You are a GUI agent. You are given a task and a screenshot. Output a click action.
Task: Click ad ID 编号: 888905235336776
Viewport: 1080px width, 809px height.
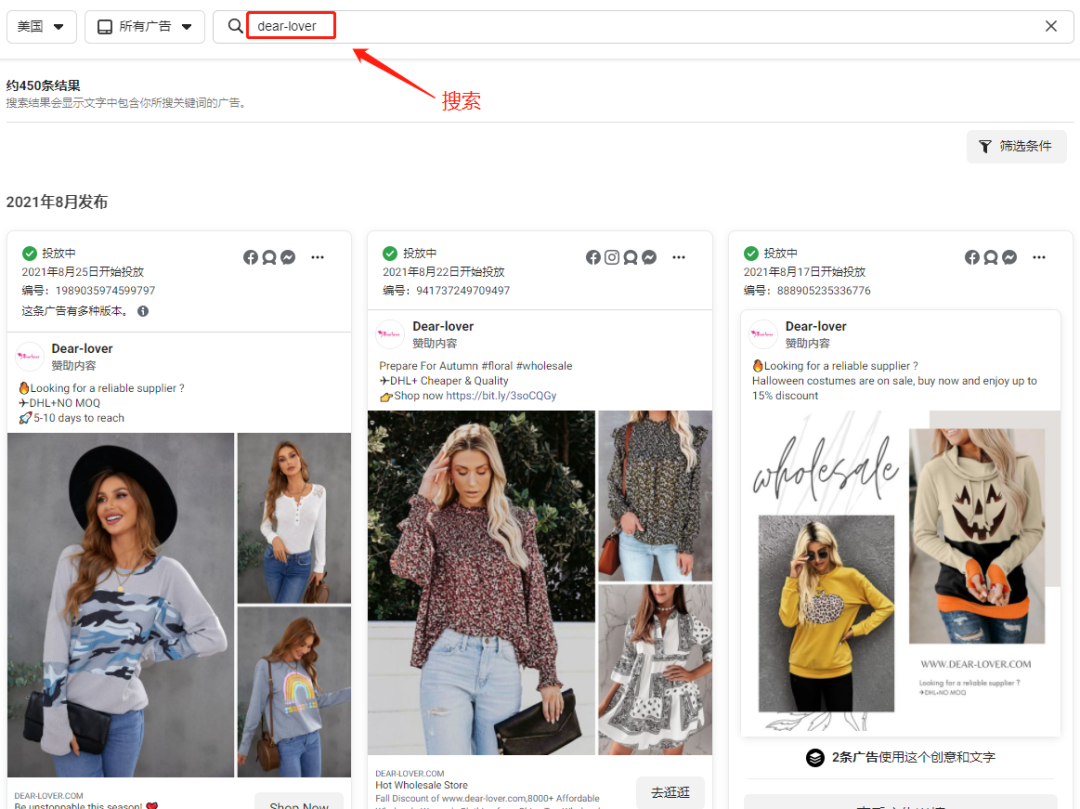pyautogui.click(x=807, y=291)
